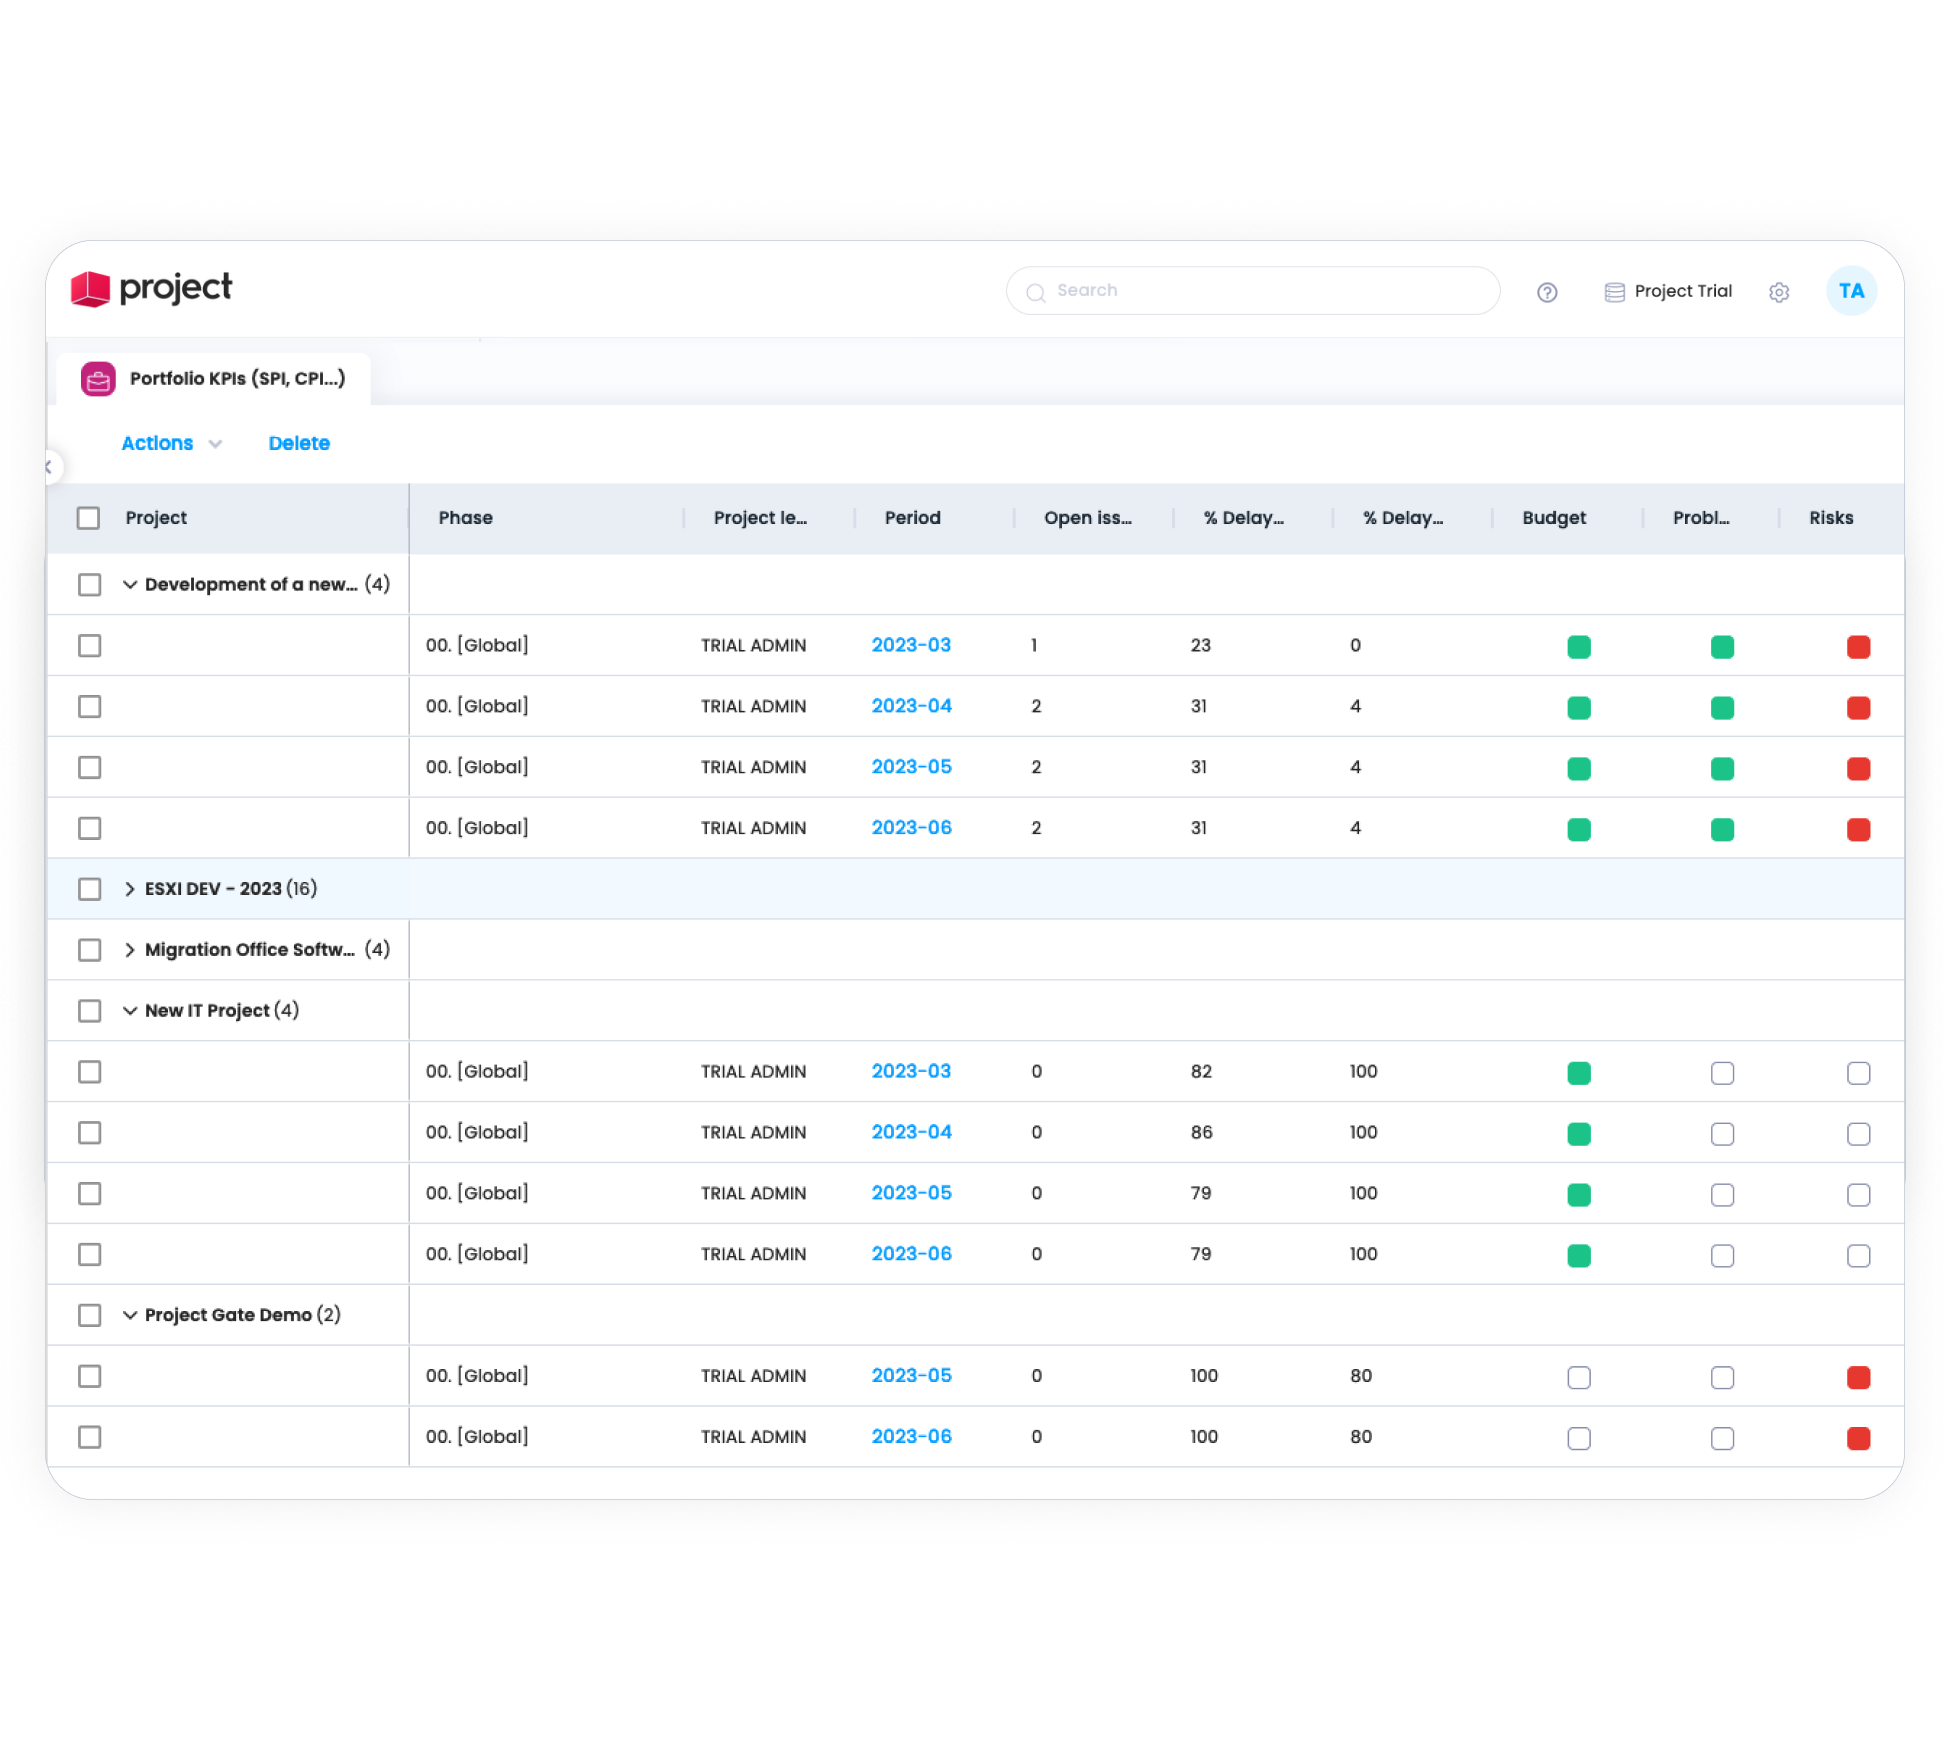Collapse the Project Gate Demo group
The height and width of the screenshot is (1740, 1950).
130,1315
